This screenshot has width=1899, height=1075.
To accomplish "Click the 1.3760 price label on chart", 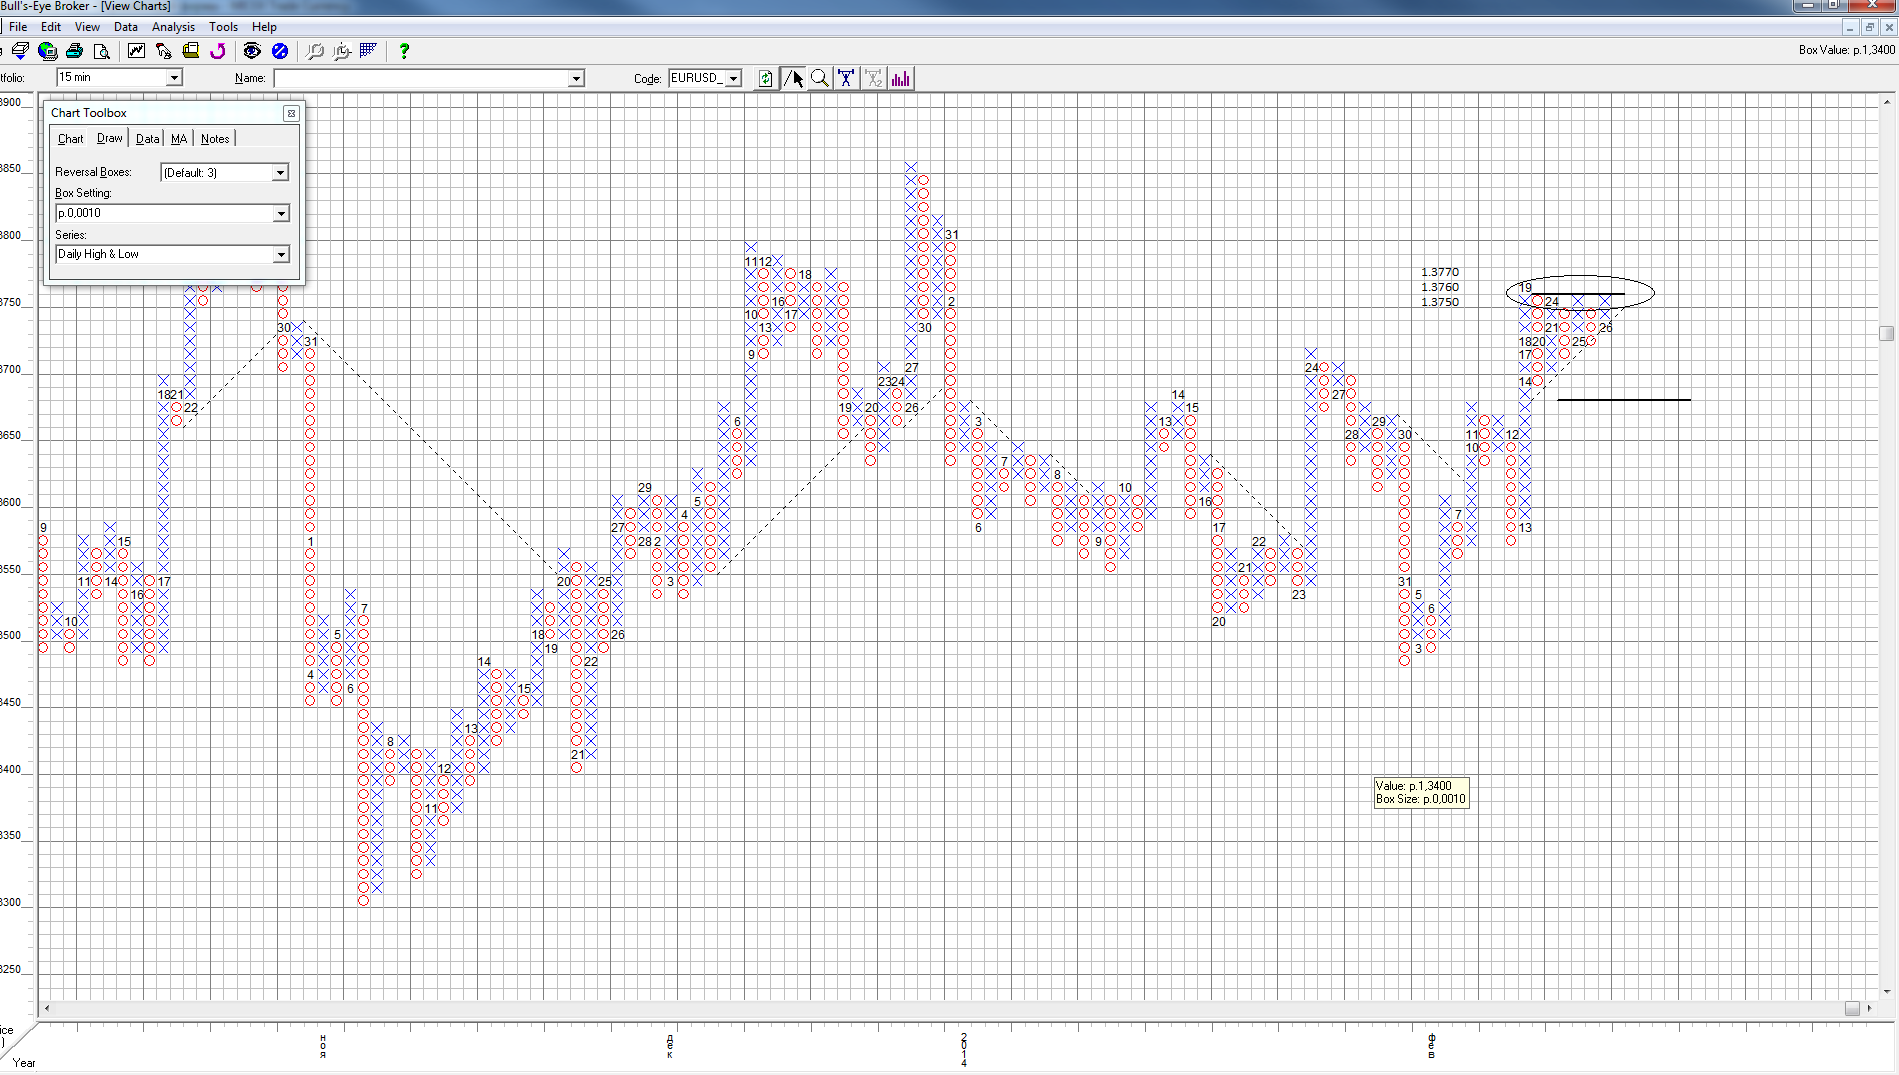I will coord(1440,287).
